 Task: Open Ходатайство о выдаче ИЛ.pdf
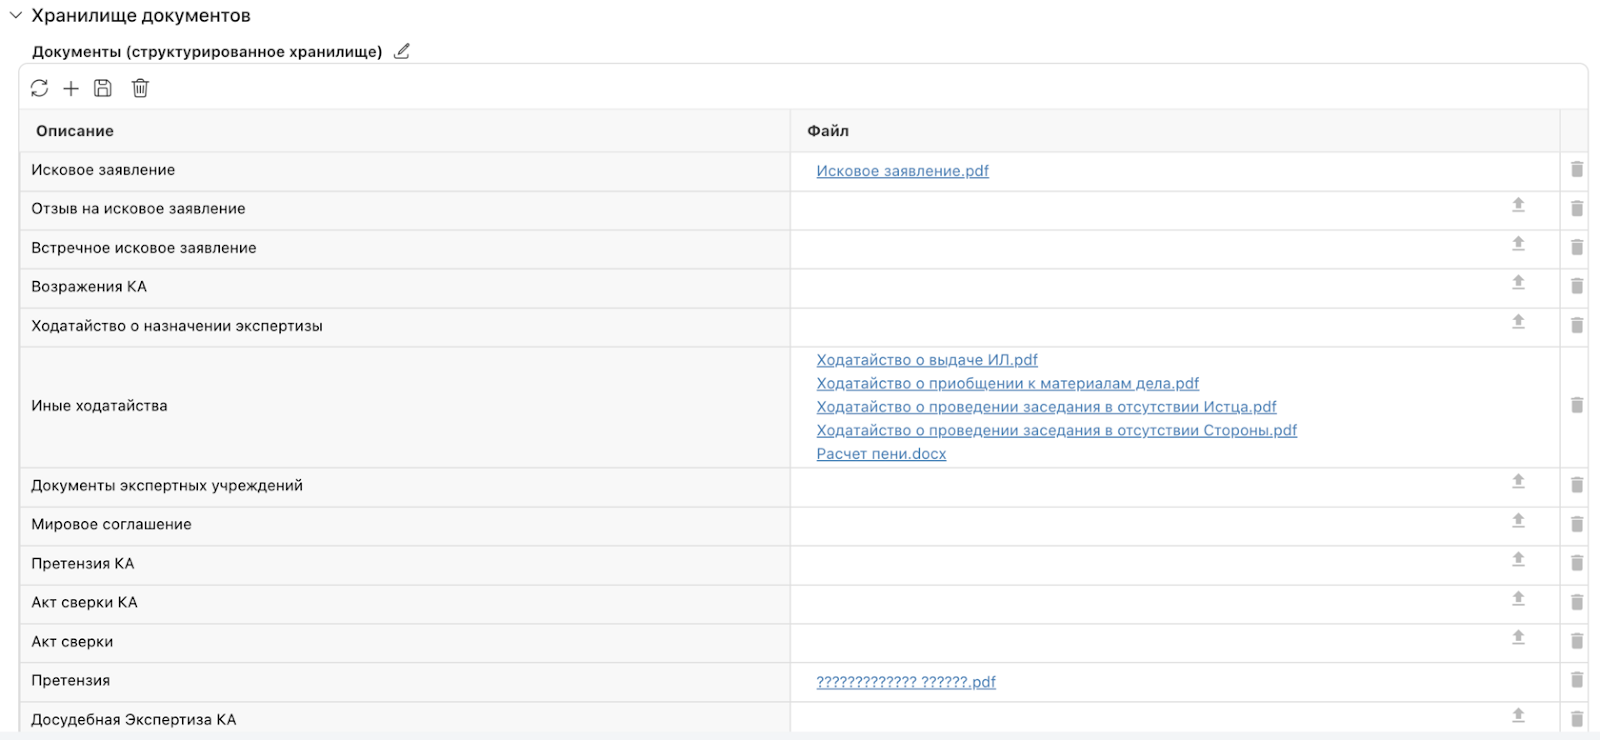click(927, 360)
